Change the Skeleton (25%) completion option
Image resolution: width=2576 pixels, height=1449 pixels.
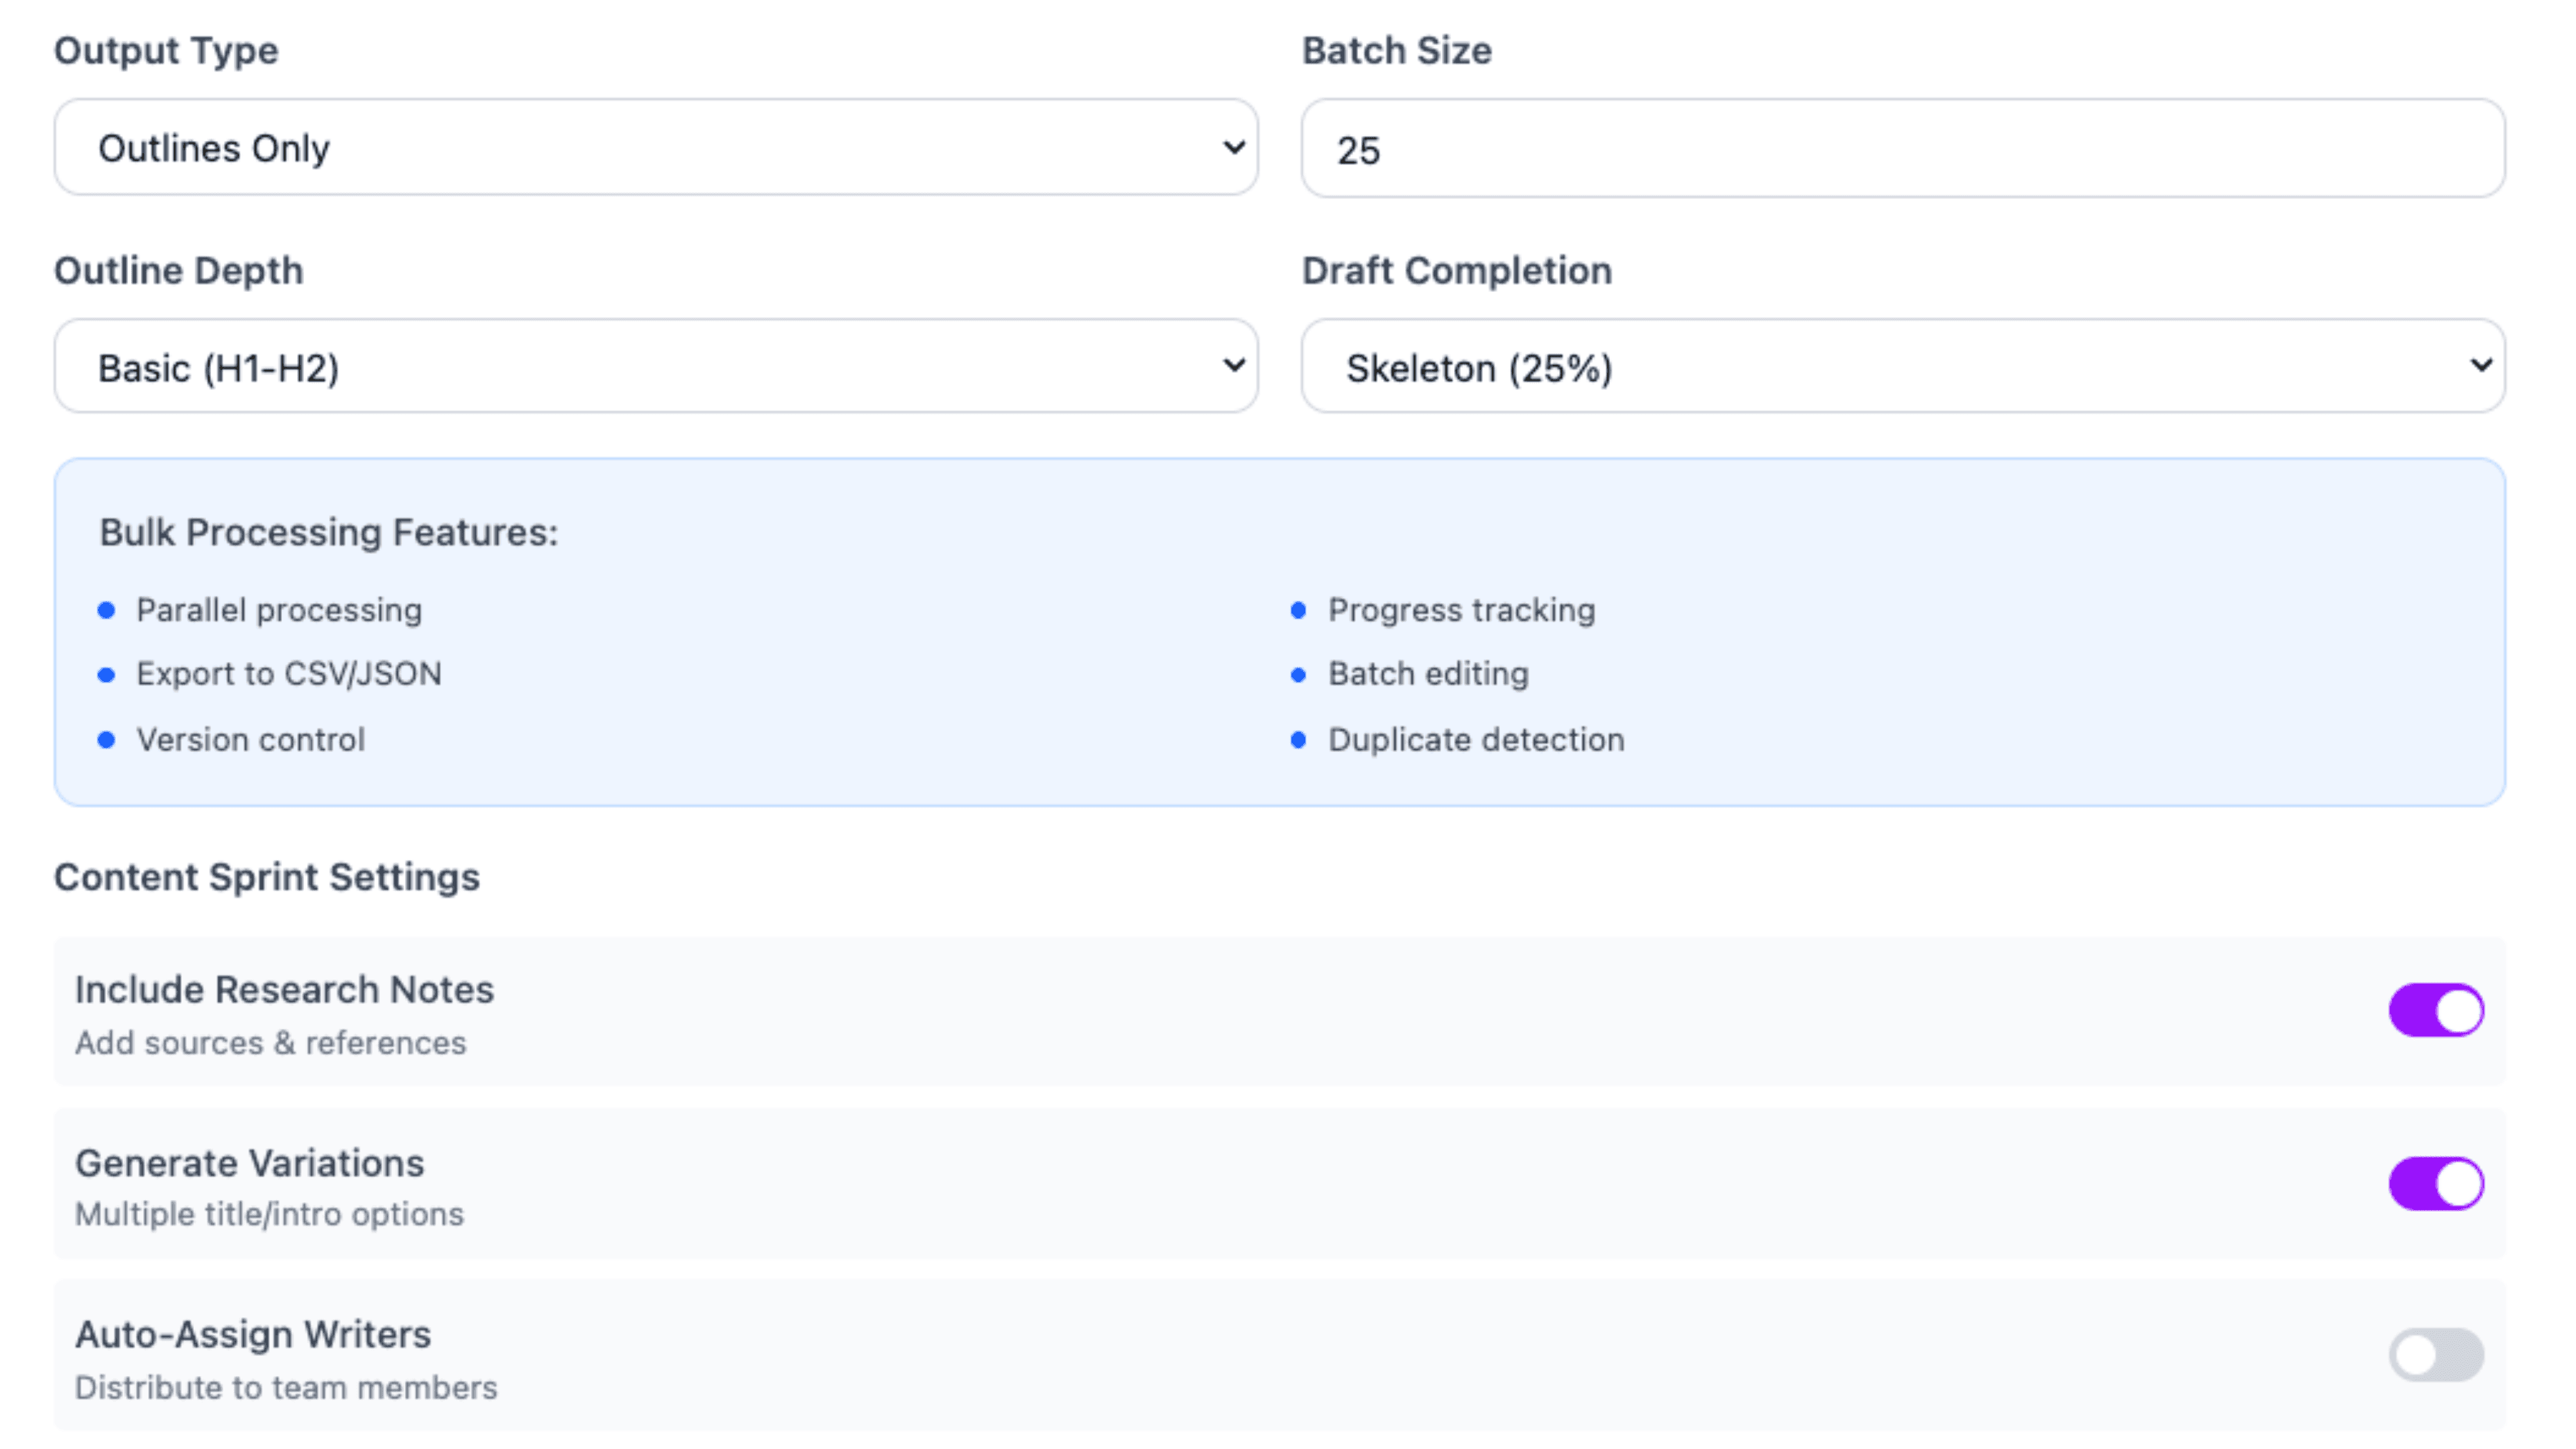click(1900, 366)
